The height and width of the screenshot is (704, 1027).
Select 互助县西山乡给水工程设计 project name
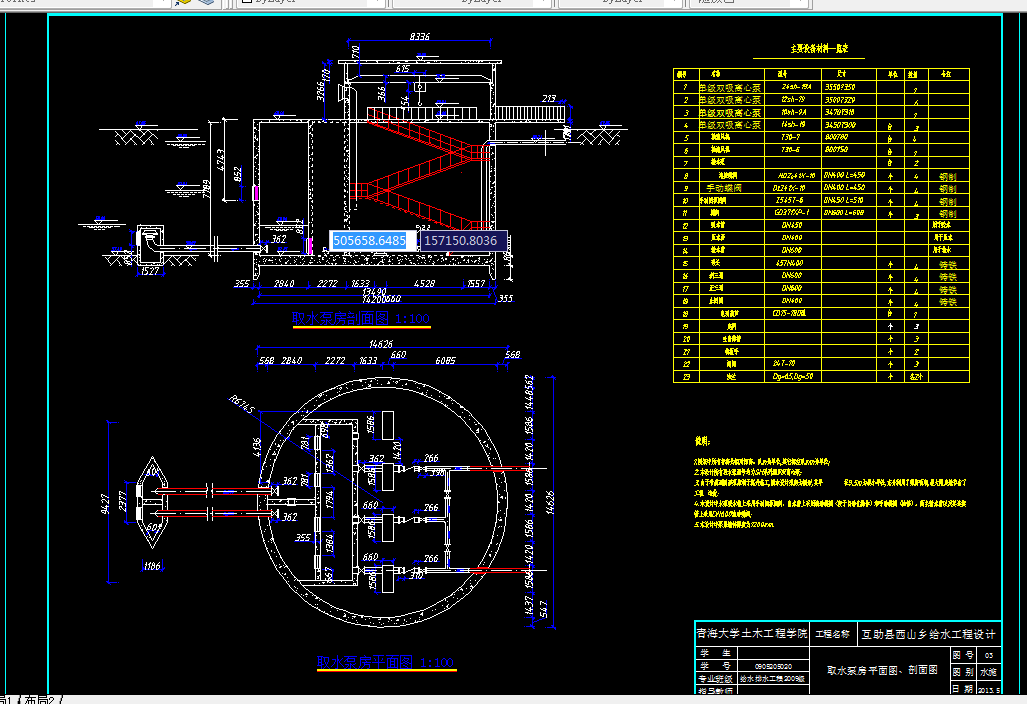(x=928, y=634)
